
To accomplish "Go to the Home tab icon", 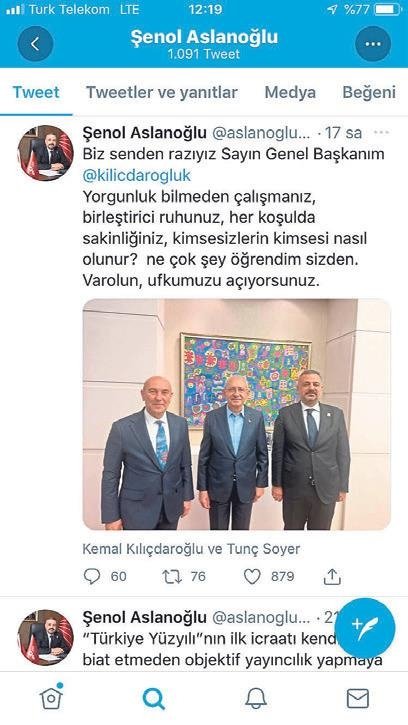I will coord(51,697).
